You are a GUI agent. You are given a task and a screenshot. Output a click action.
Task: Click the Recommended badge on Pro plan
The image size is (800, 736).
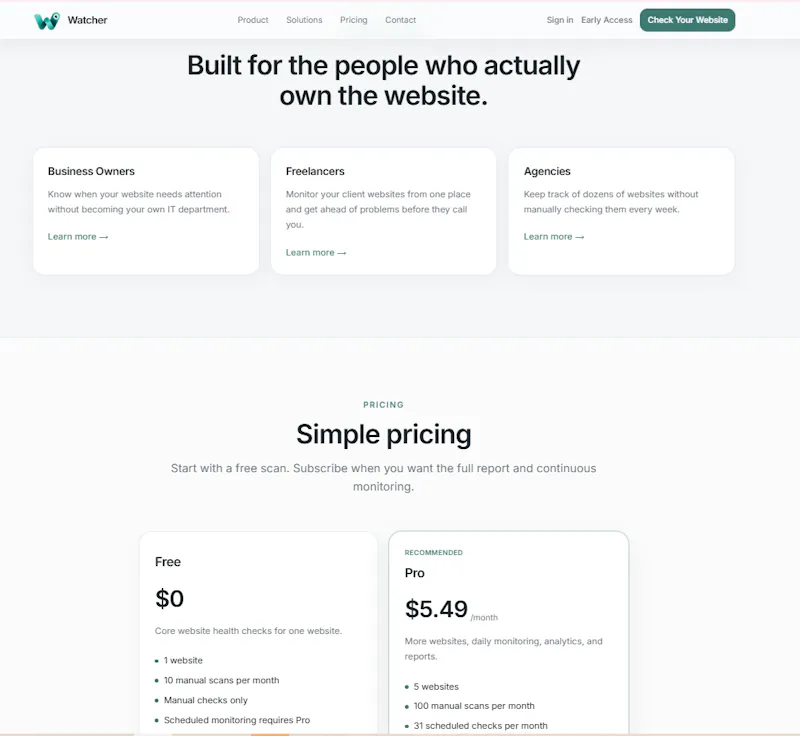pyautogui.click(x=434, y=552)
